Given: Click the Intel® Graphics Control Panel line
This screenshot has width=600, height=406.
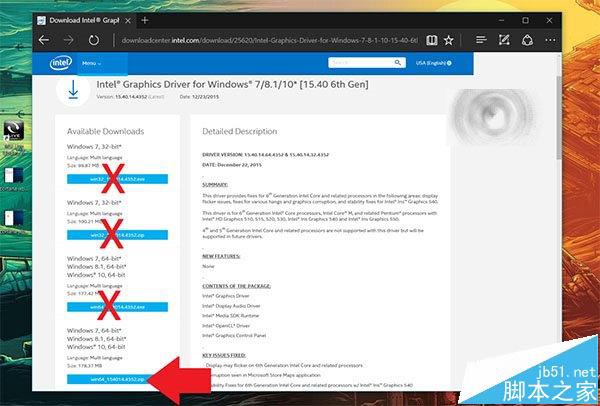Looking at the screenshot, I should pyautogui.click(x=234, y=336).
